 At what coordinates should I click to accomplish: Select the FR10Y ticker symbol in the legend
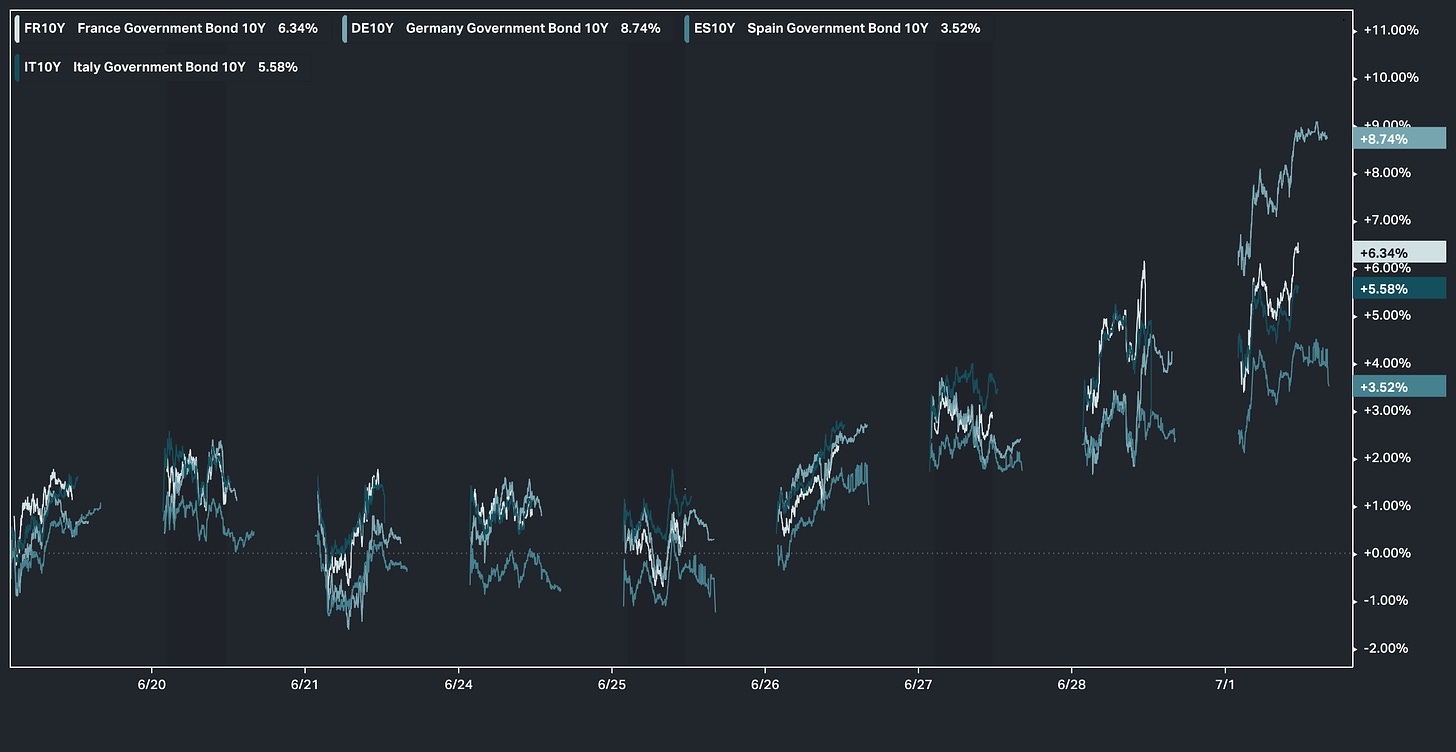(x=44, y=28)
